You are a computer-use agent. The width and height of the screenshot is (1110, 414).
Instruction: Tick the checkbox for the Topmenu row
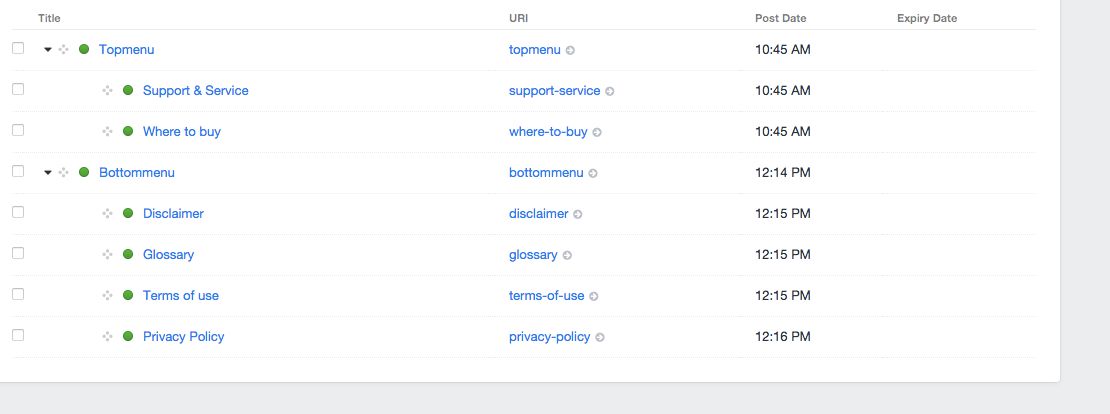coord(18,48)
